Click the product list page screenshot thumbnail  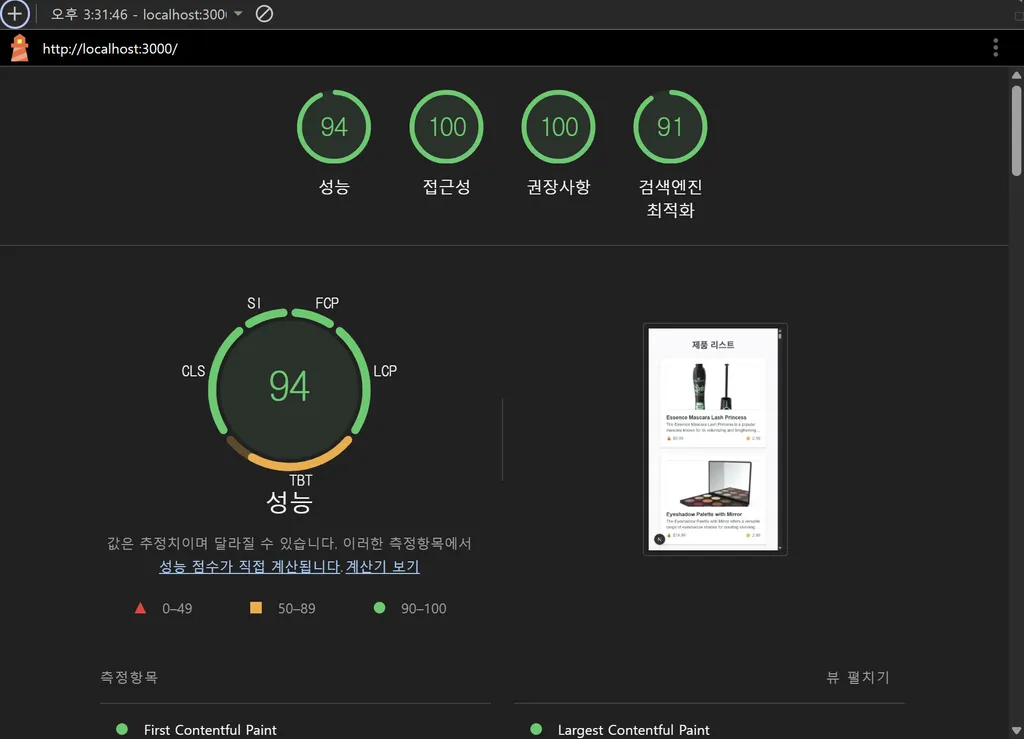715,439
